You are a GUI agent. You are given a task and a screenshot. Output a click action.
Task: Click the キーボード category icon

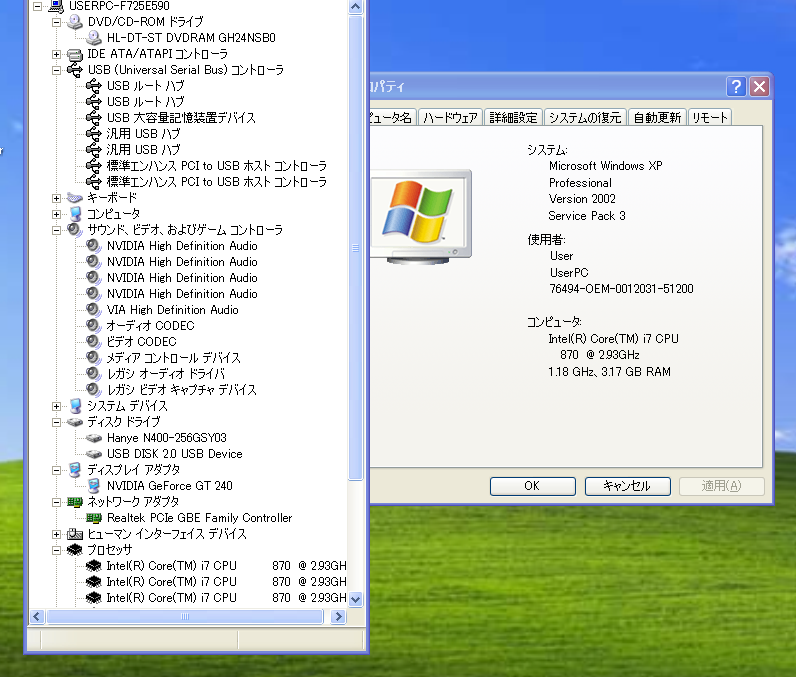pyautogui.click(x=75, y=198)
